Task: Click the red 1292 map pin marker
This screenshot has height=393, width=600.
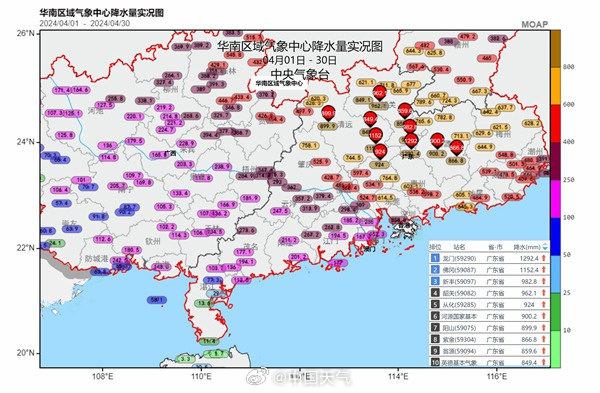Action: 411,141
